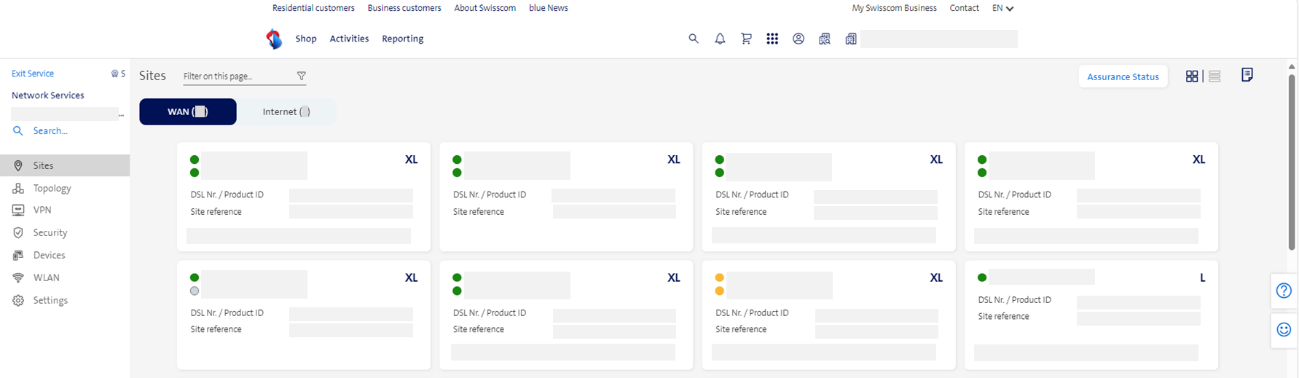Click the Exit Service link

click(33, 73)
